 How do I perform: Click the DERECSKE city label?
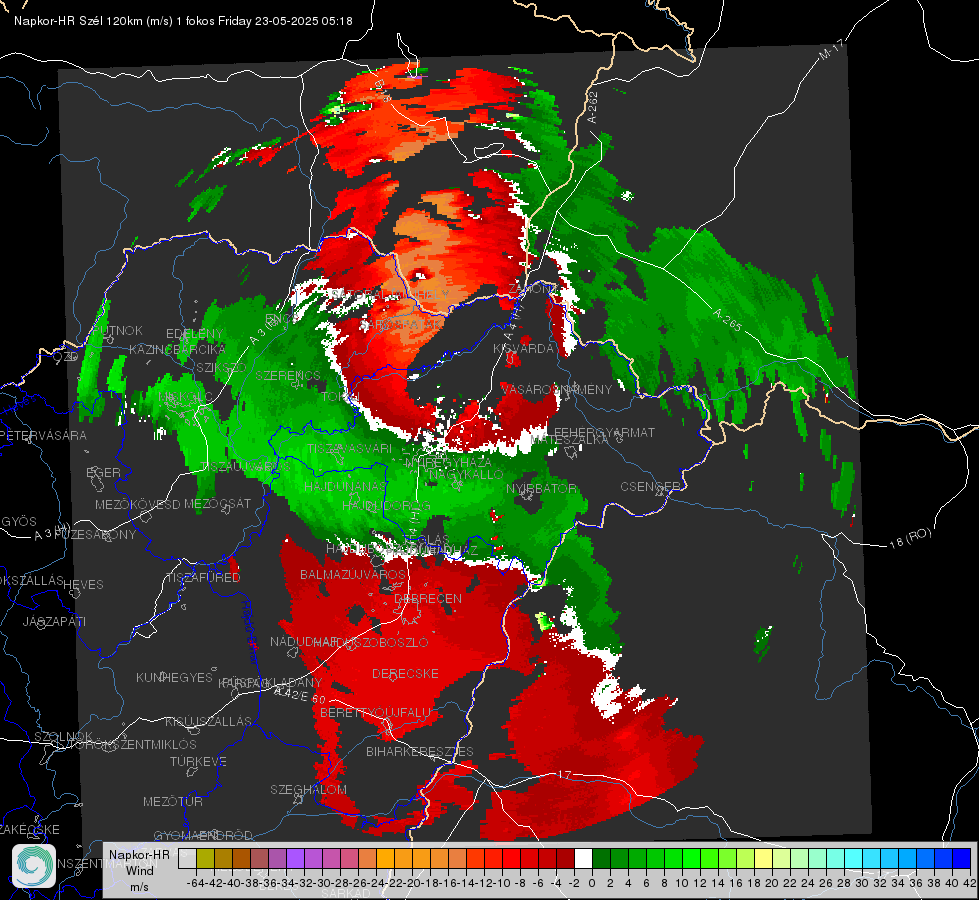tap(405, 673)
